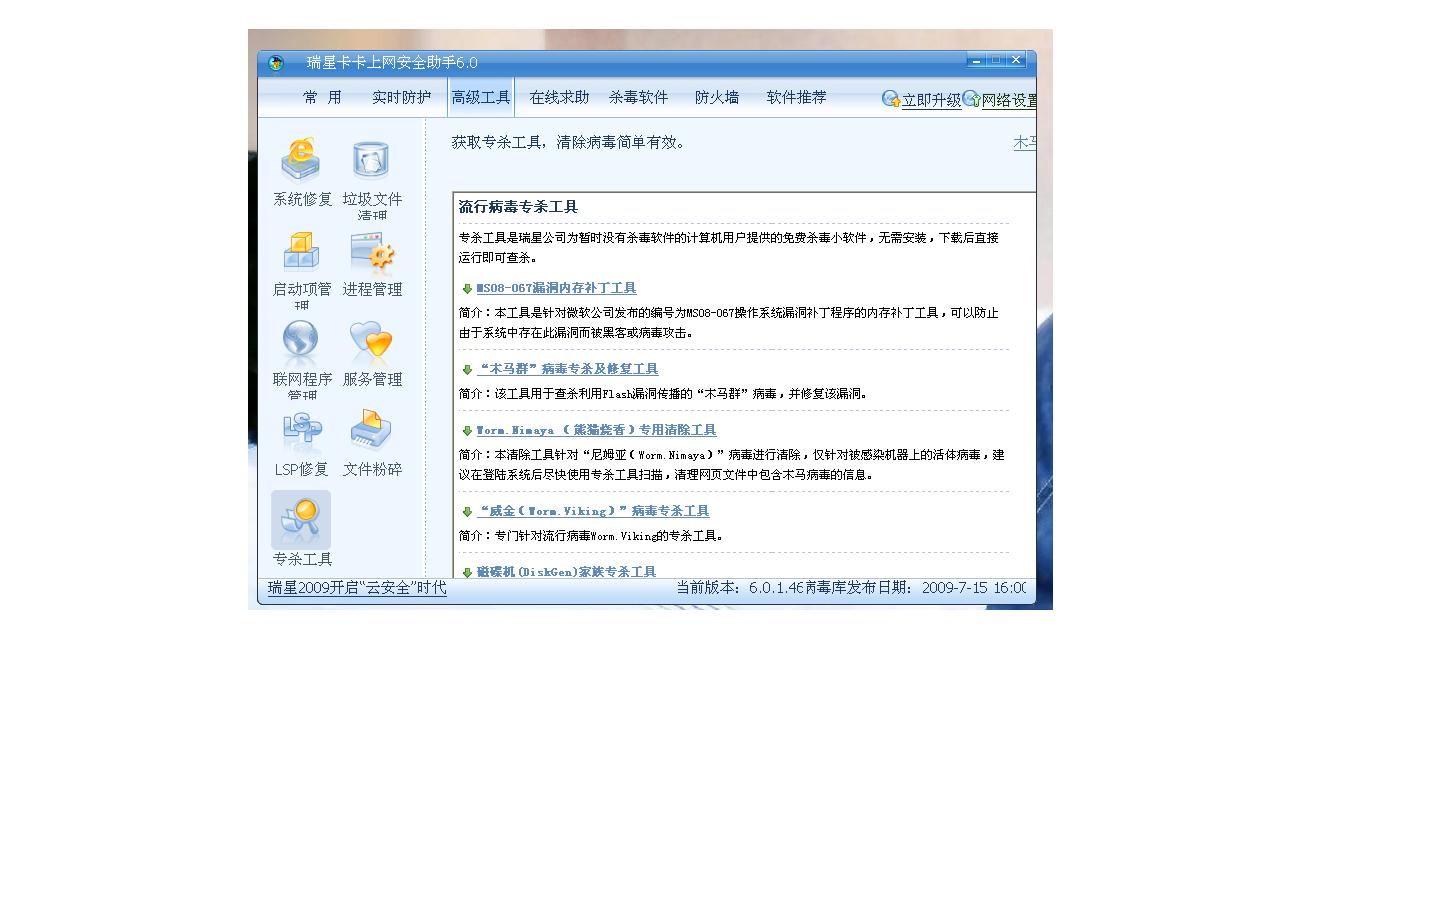Open the 防火墙 tab
The width and height of the screenshot is (1440, 900).
[x=717, y=97]
